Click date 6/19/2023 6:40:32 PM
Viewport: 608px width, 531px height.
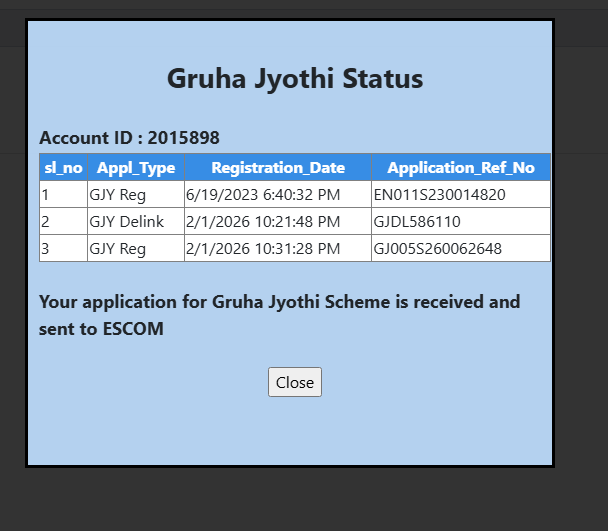[x=263, y=195]
